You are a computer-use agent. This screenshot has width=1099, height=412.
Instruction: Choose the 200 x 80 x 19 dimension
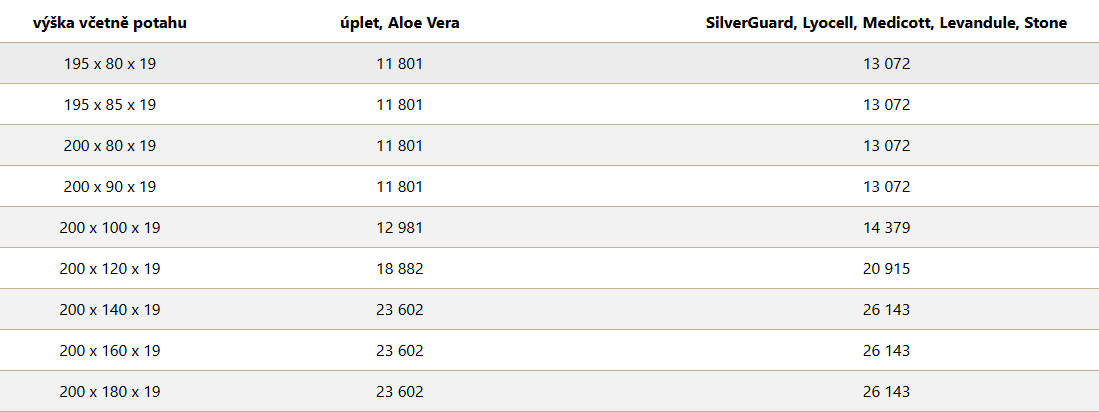110,146
